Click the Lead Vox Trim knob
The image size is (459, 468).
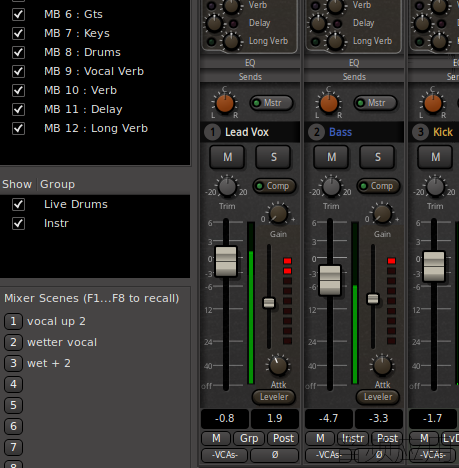(227, 187)
